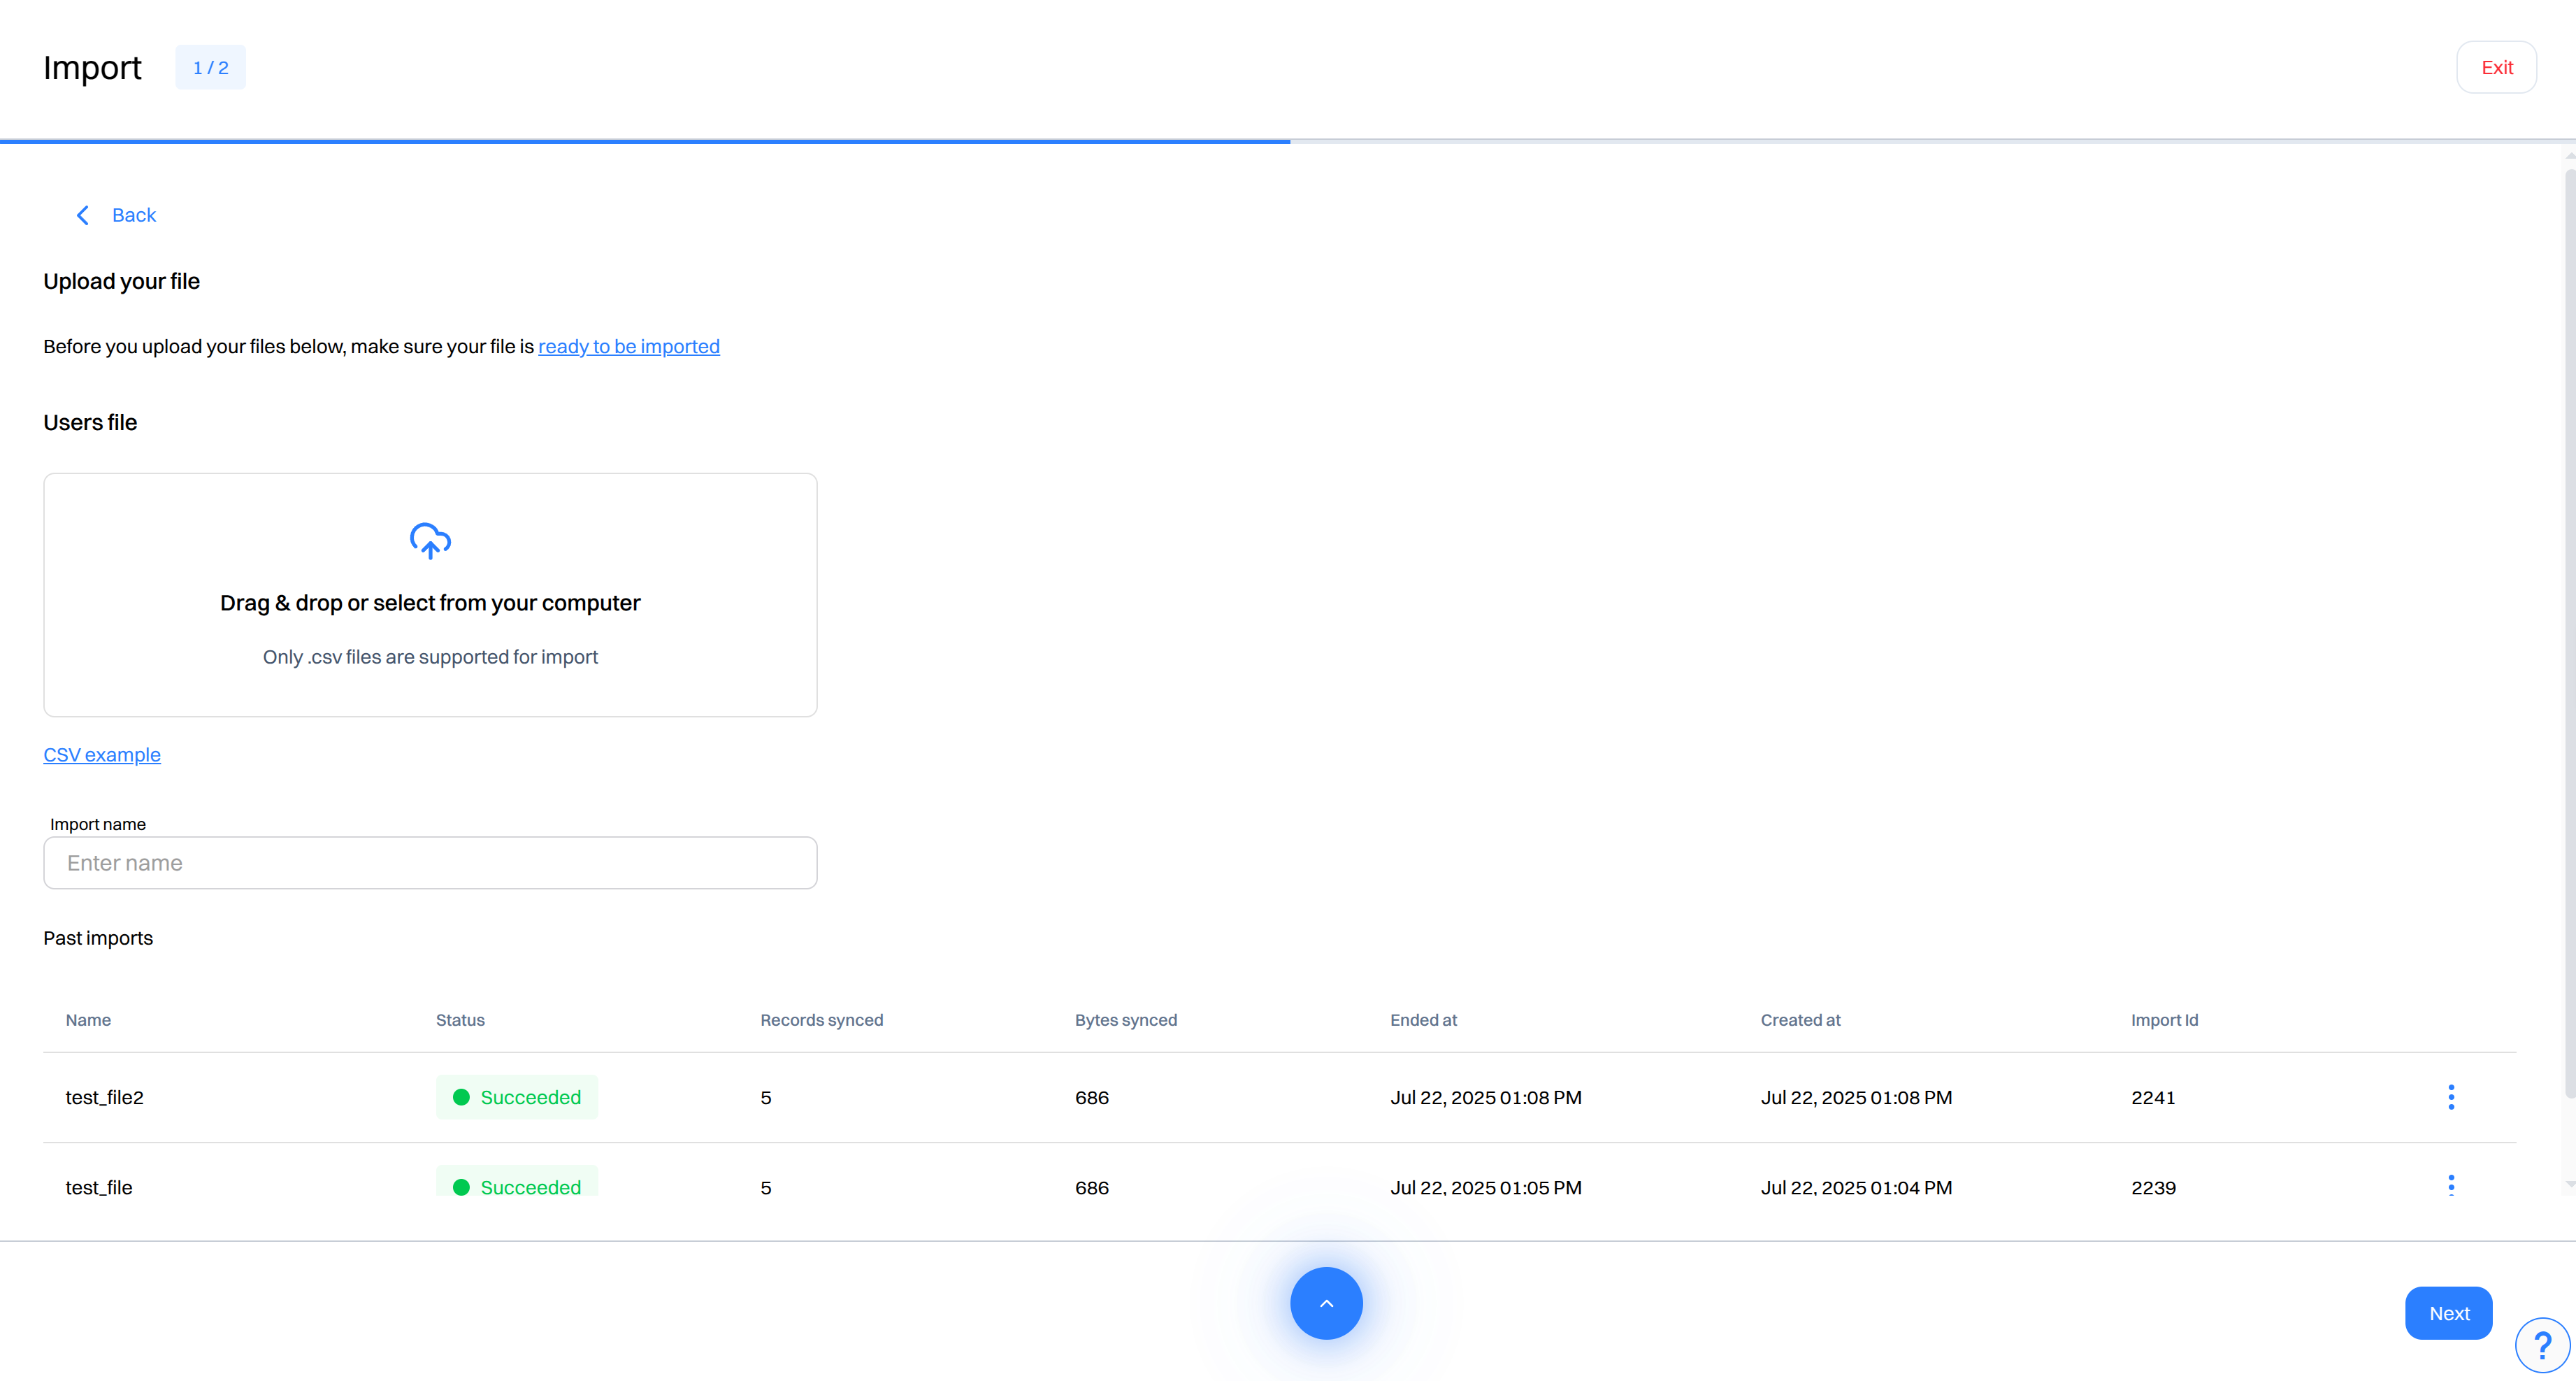Click Succeeded status badge for test_file
This screenshot has width=2576, height=1381.
517,1182
